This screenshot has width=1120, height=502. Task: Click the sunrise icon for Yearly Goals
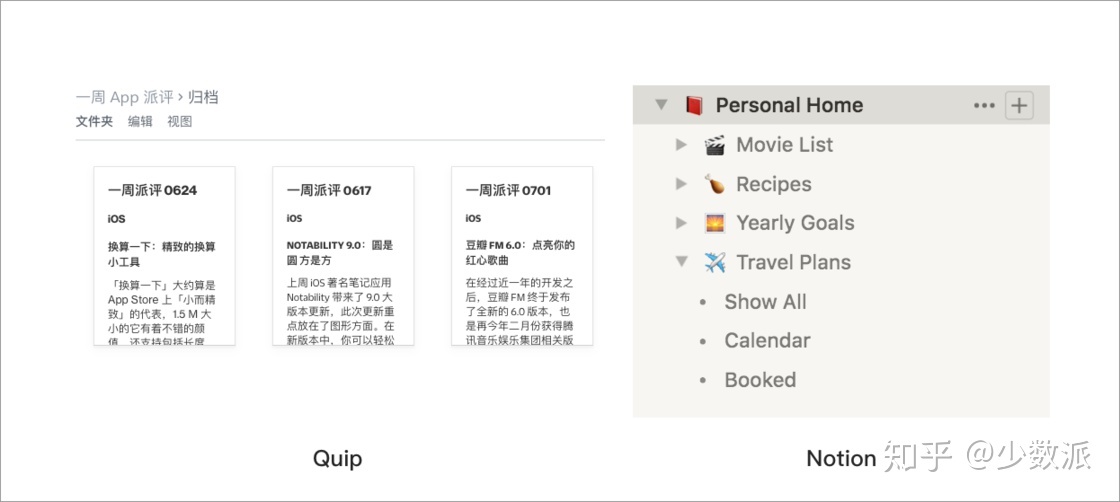[x=714, y=223]
